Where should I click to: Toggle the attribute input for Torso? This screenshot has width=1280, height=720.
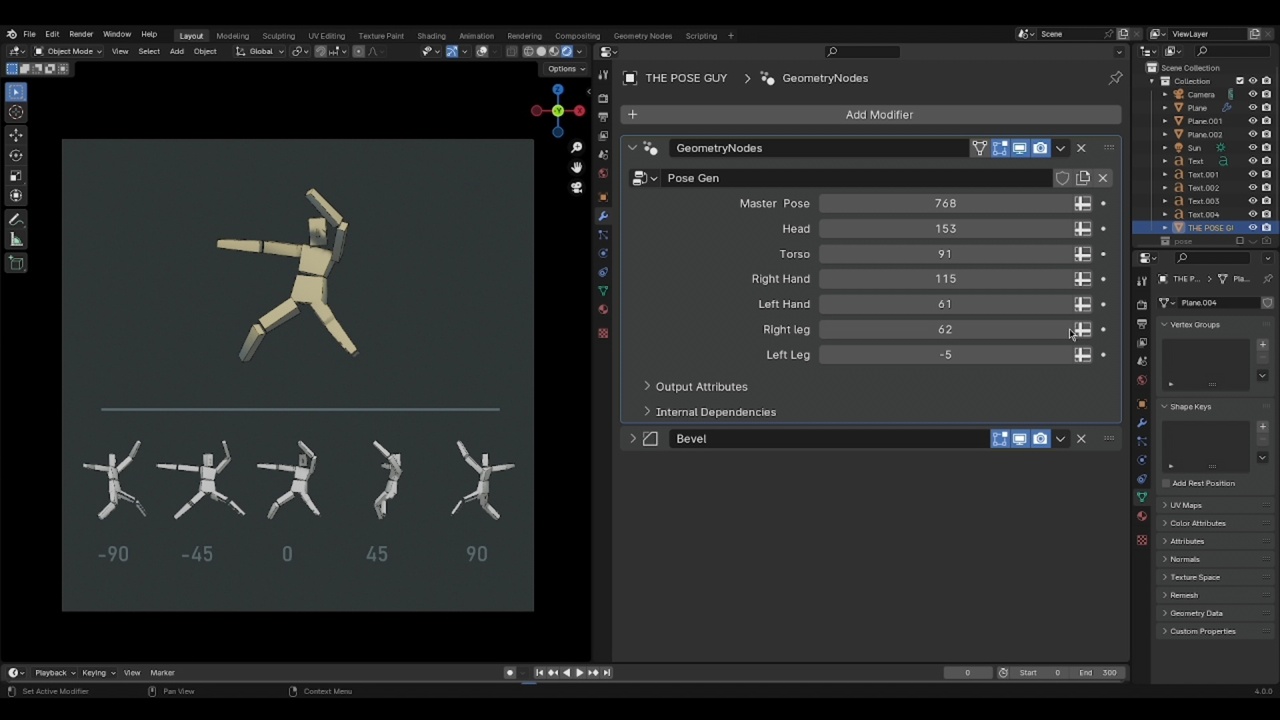[1082, 254]
